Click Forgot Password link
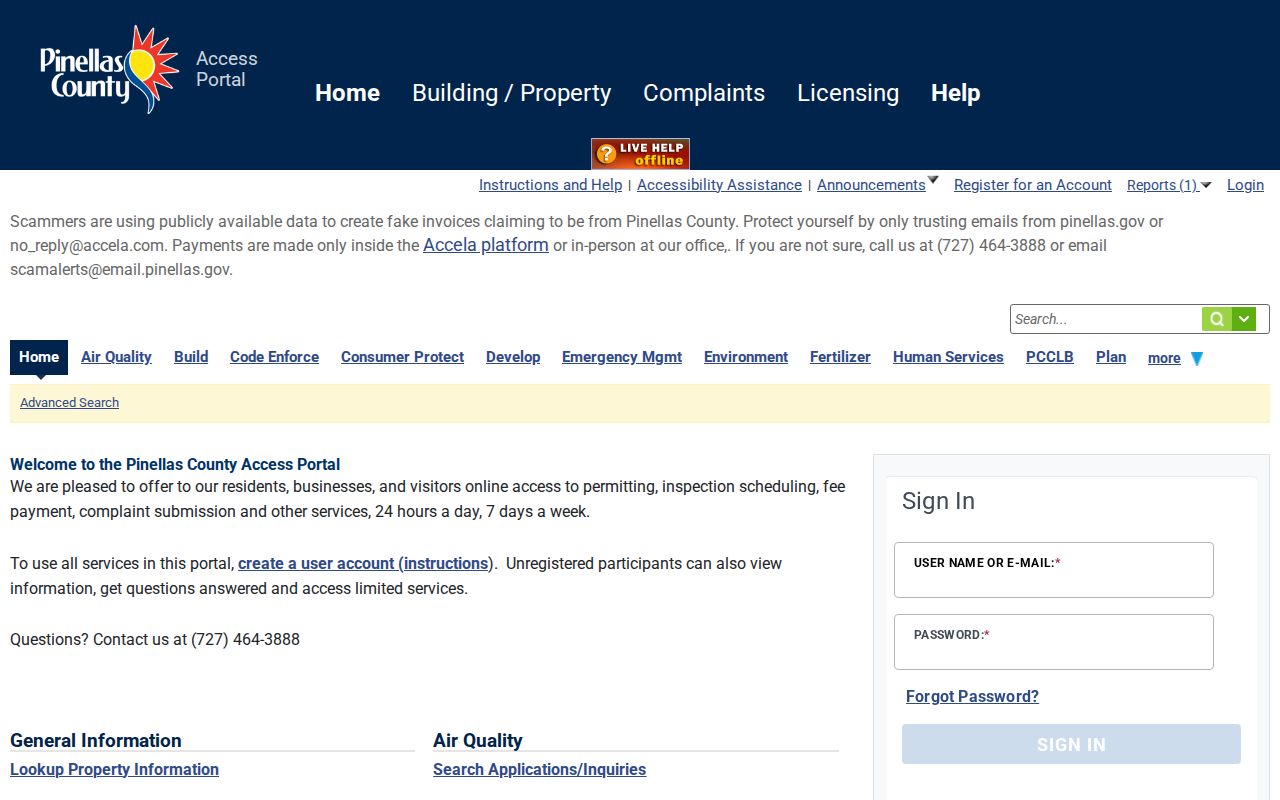1280x800 pixels. click(972, 697)
